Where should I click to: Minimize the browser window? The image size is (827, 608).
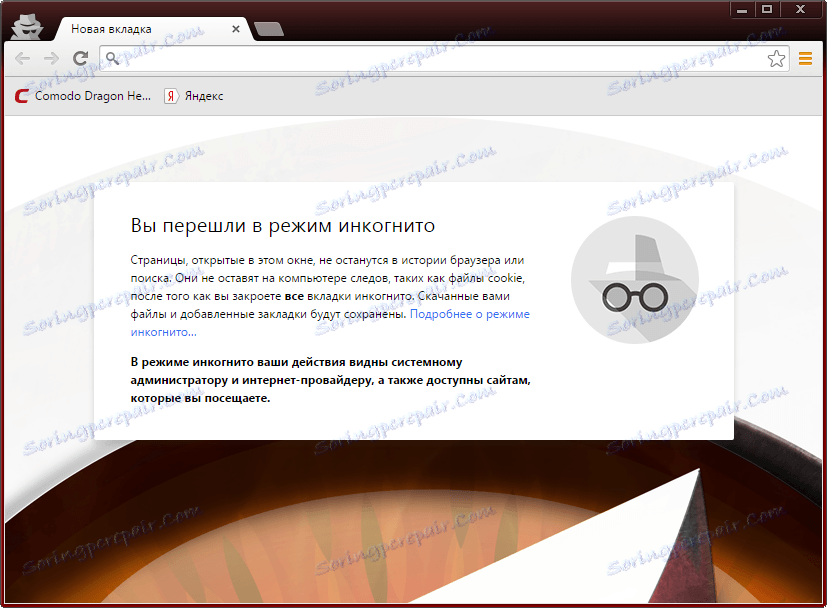[x=740, y=10]
